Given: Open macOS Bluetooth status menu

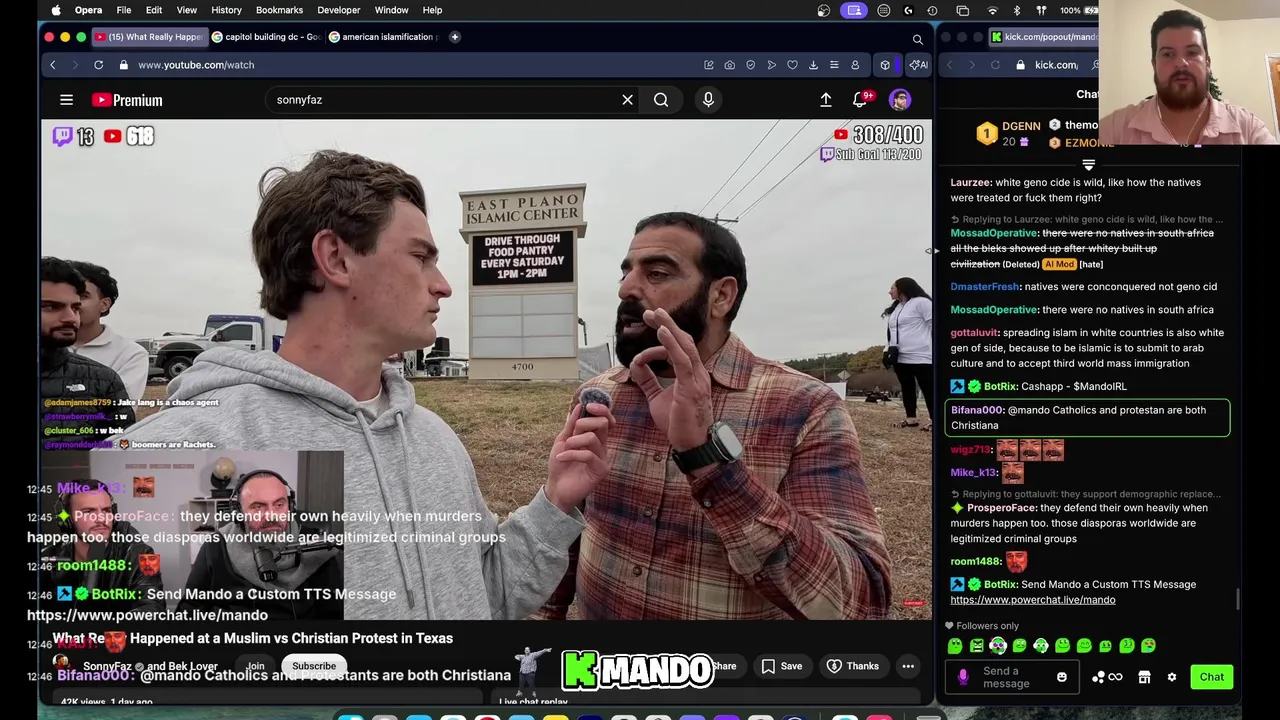Looking at the screenshot, I should (x=1017, y=10).
